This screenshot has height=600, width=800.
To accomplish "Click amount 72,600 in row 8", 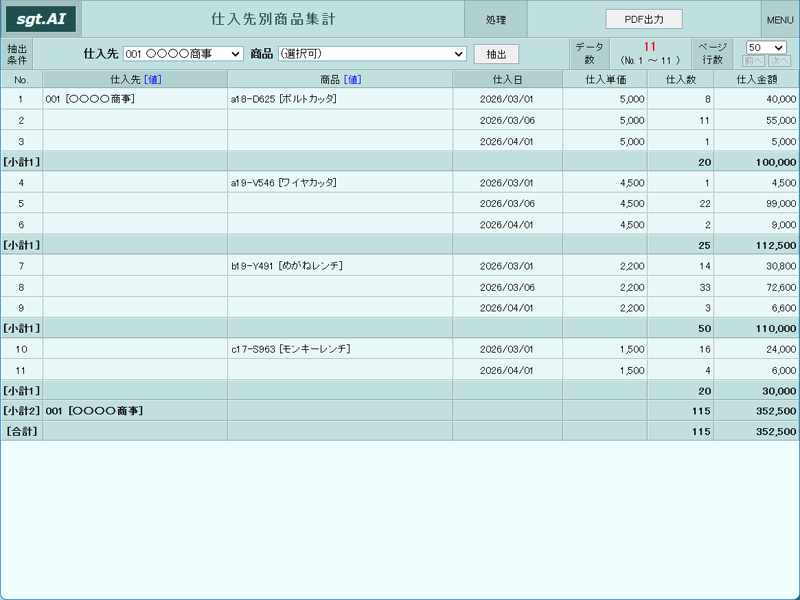I will 781,287.
